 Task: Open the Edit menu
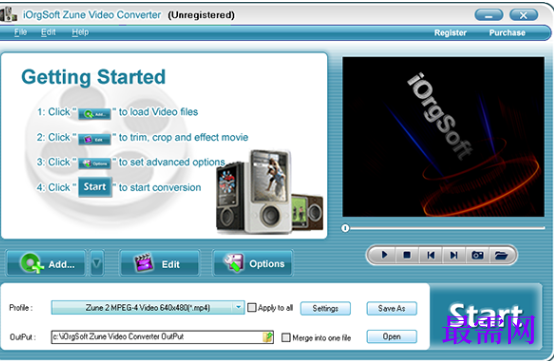click(x=48, y=32)
